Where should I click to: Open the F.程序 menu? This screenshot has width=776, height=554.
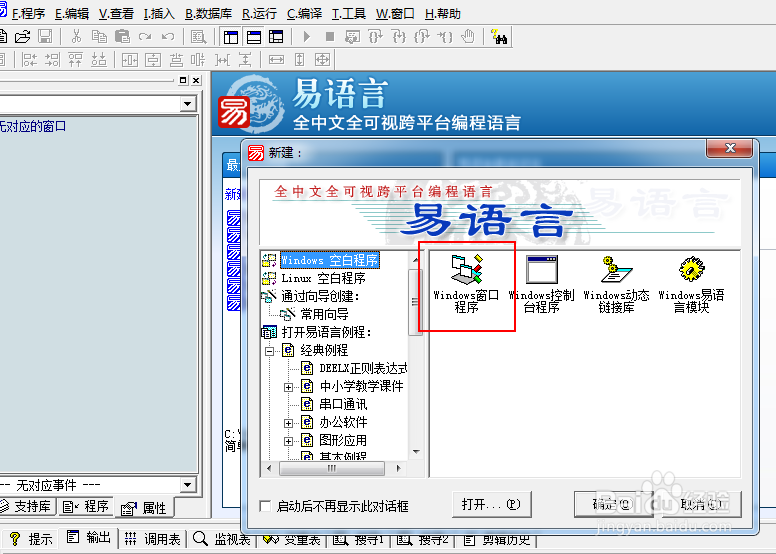coord(29,13)
